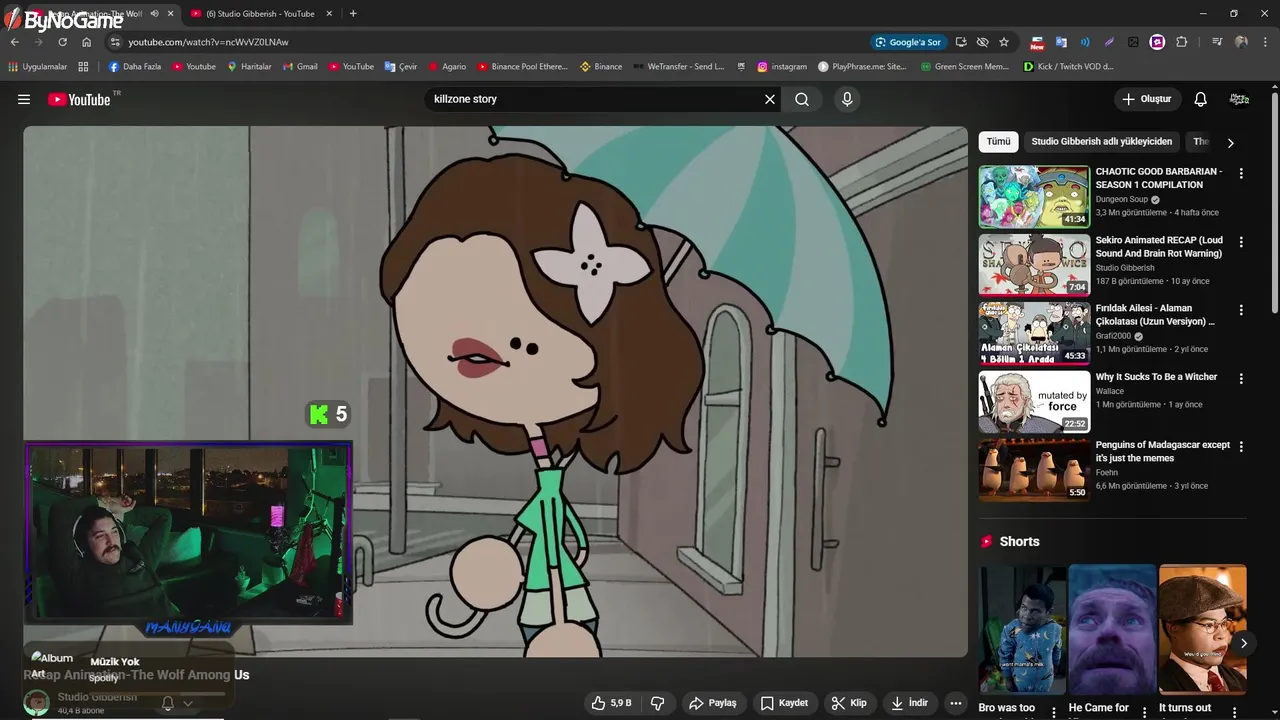Screen dimensions: 1280x720
Task: Open options menu for Sekiro Animated RECAP
Action: pos(1241,242)
